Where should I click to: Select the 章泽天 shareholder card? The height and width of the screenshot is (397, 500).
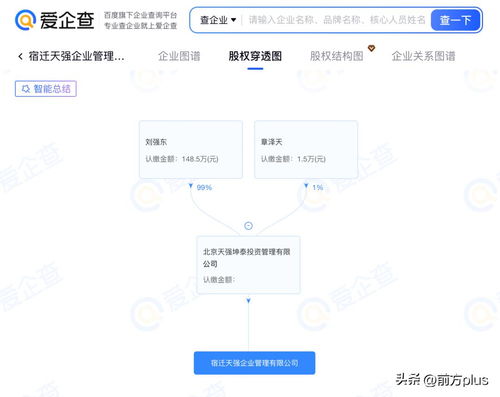click(x=306, y=149)
